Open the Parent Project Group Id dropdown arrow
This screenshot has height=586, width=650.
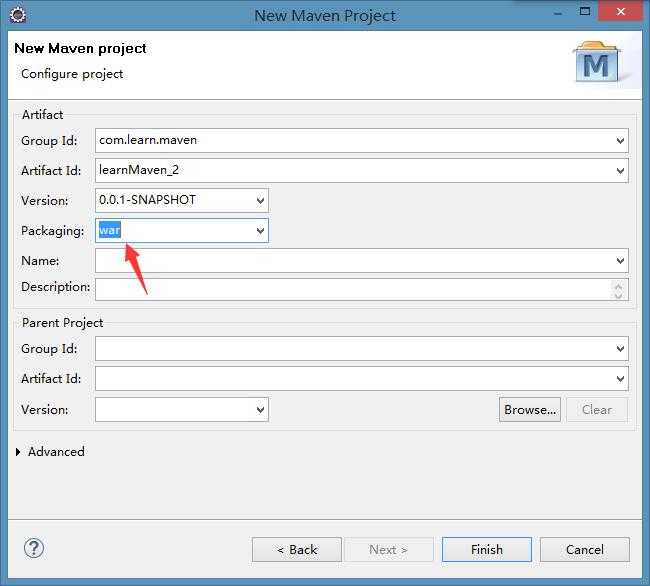(620, 349)
